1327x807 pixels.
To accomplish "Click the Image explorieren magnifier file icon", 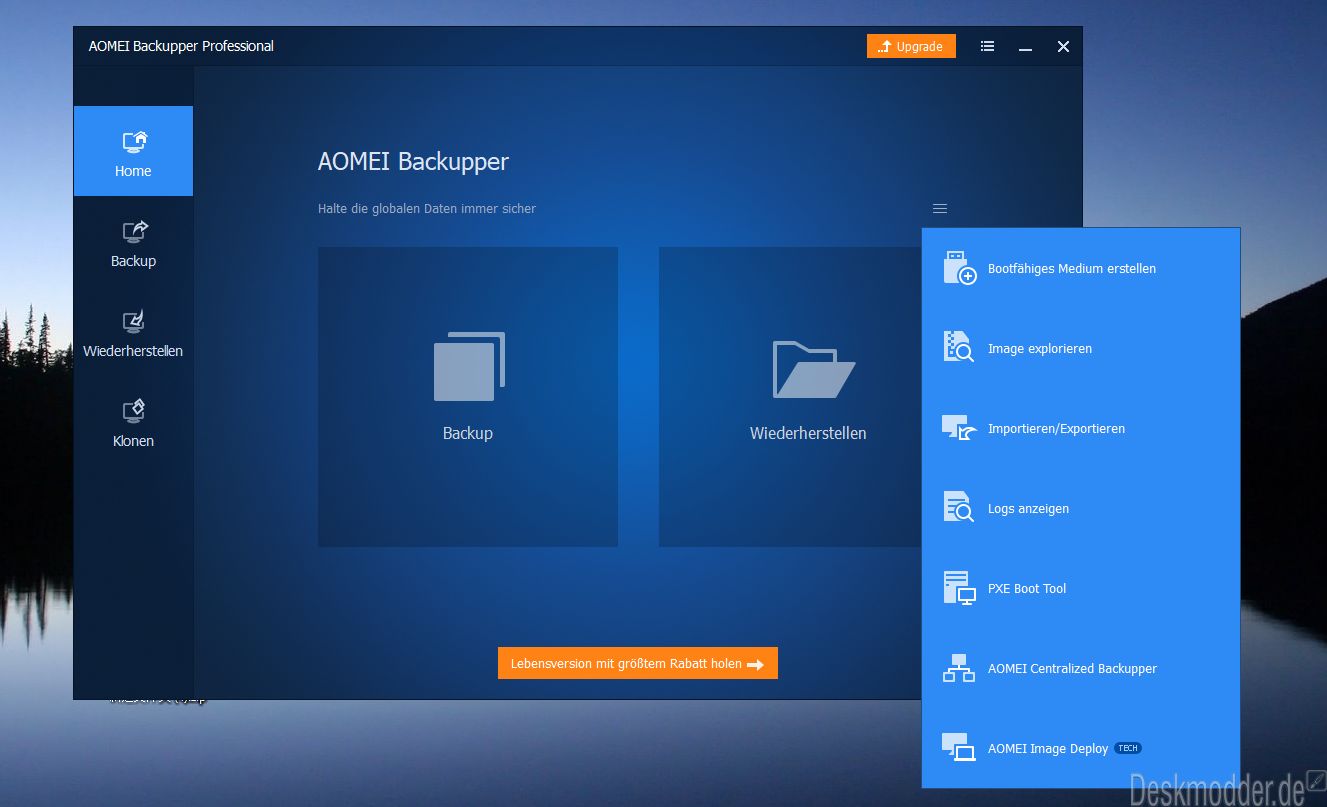I will 959,347.
